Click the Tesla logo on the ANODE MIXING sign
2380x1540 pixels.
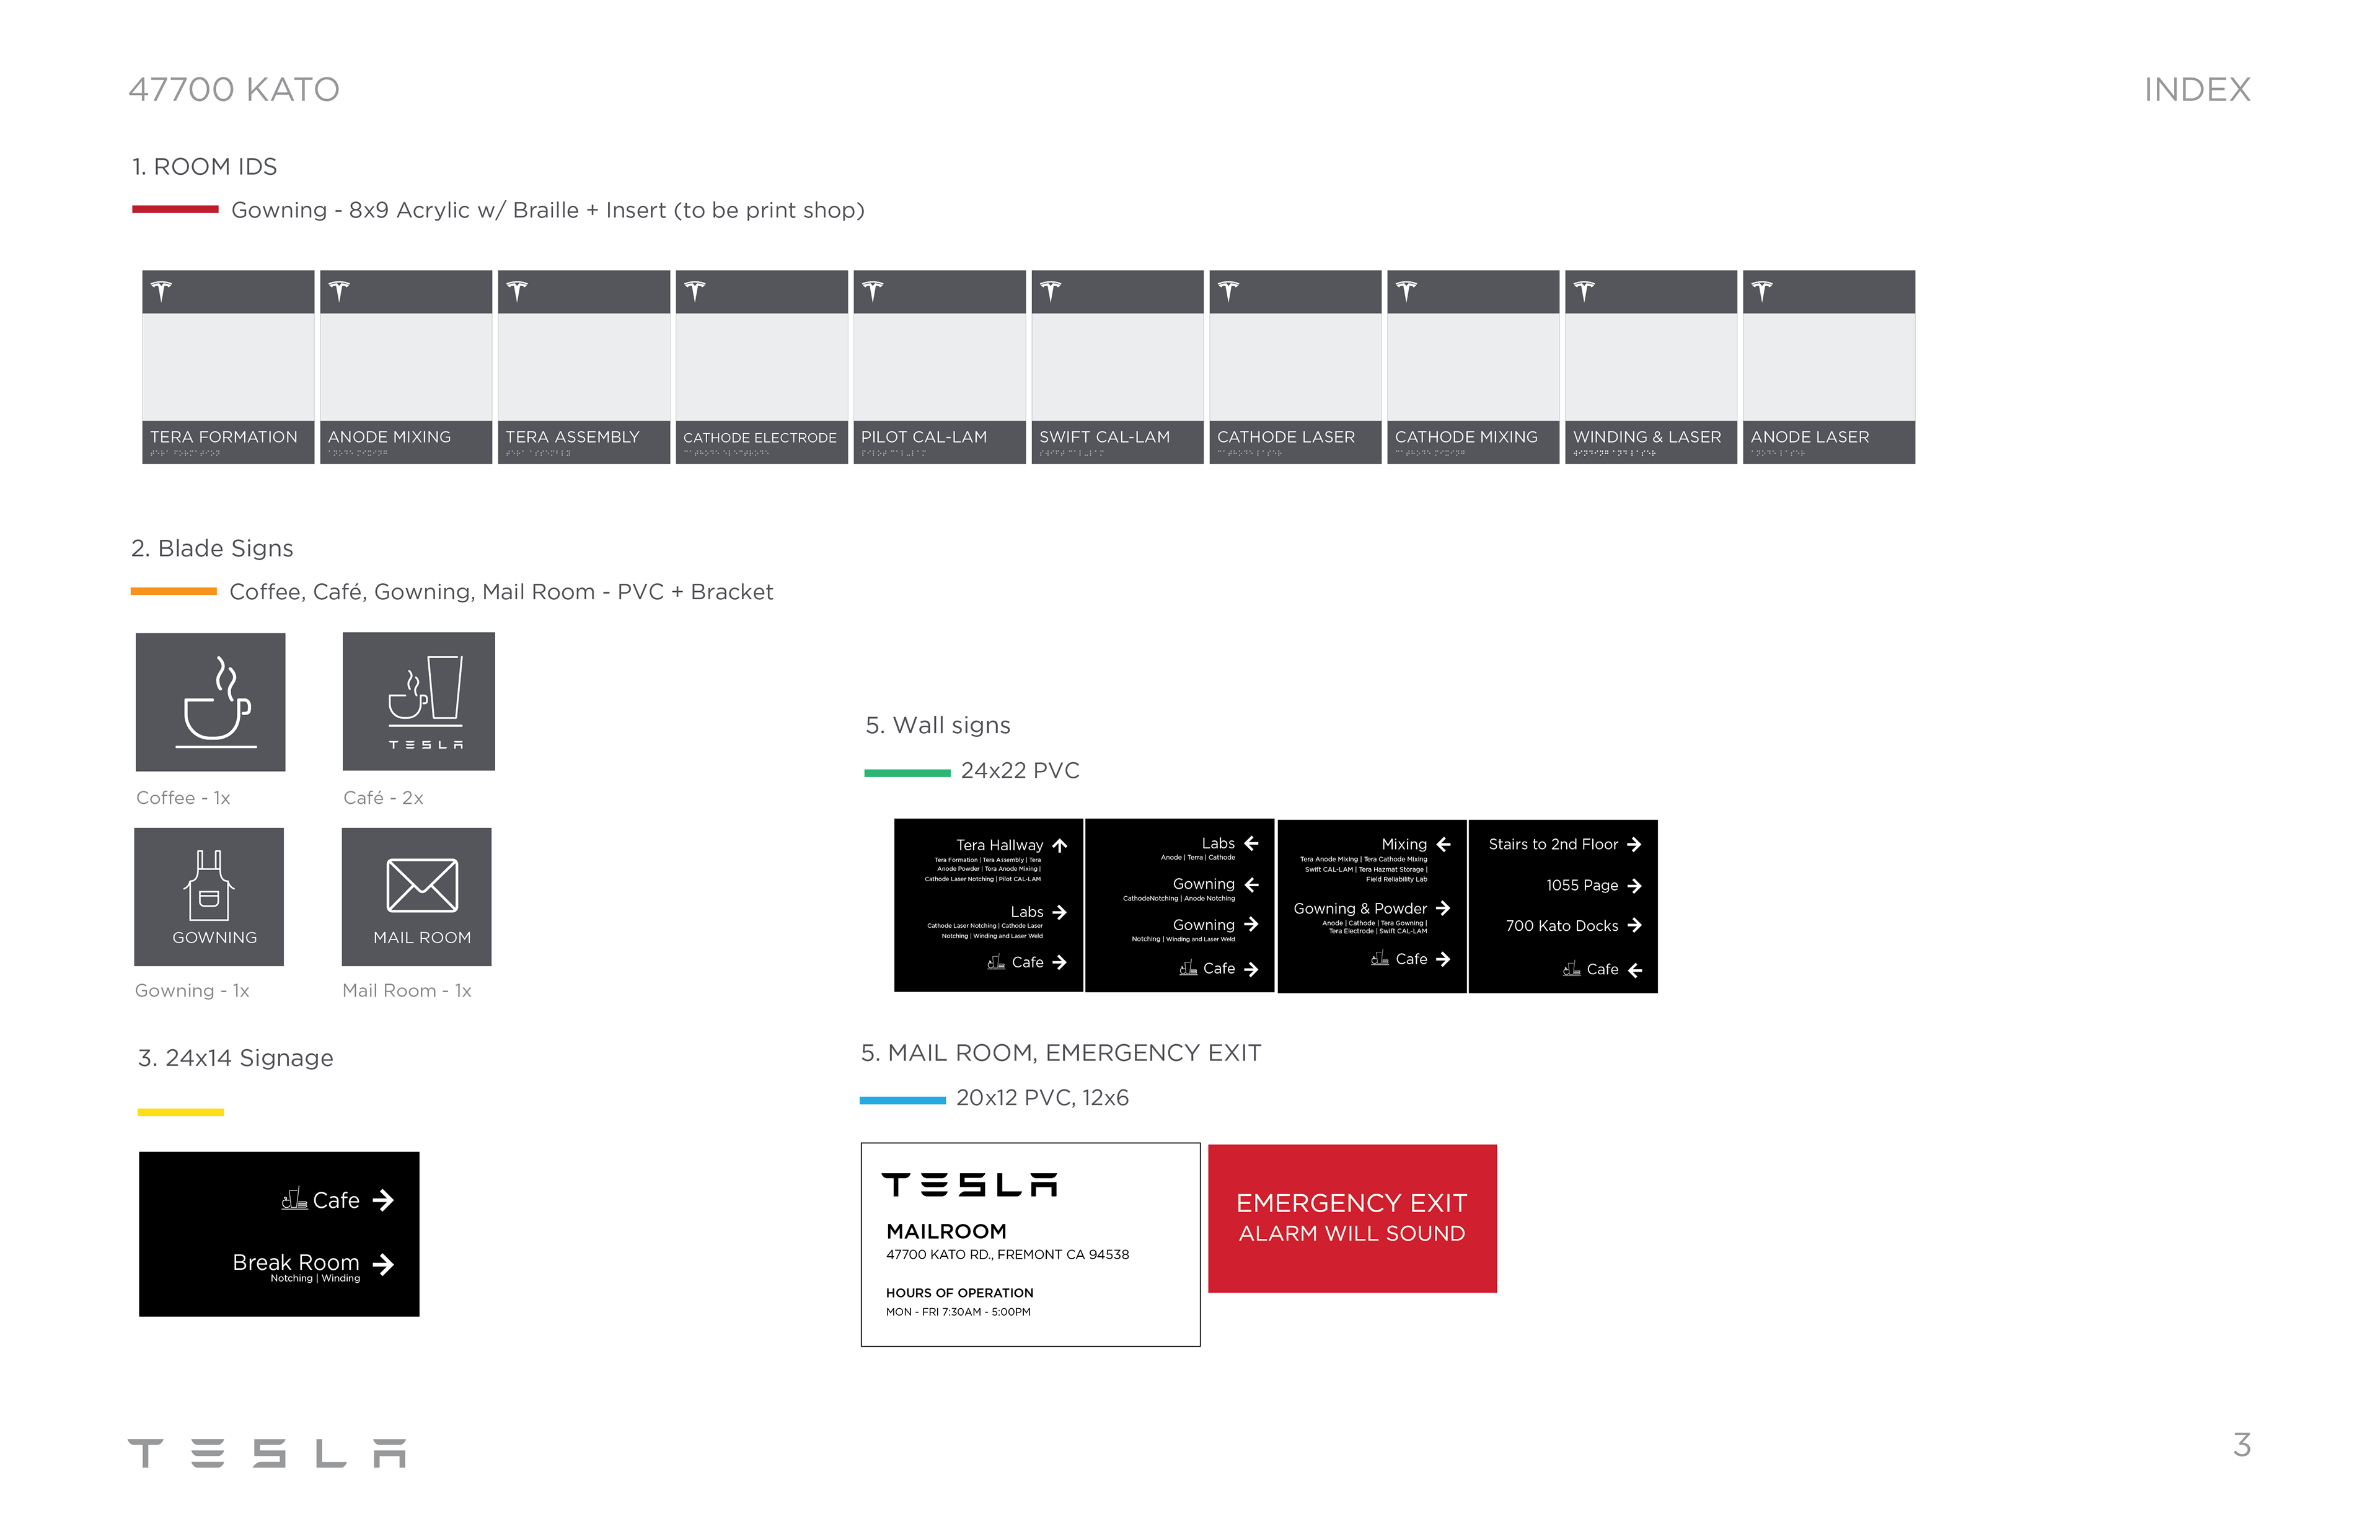tap(339, 291)
